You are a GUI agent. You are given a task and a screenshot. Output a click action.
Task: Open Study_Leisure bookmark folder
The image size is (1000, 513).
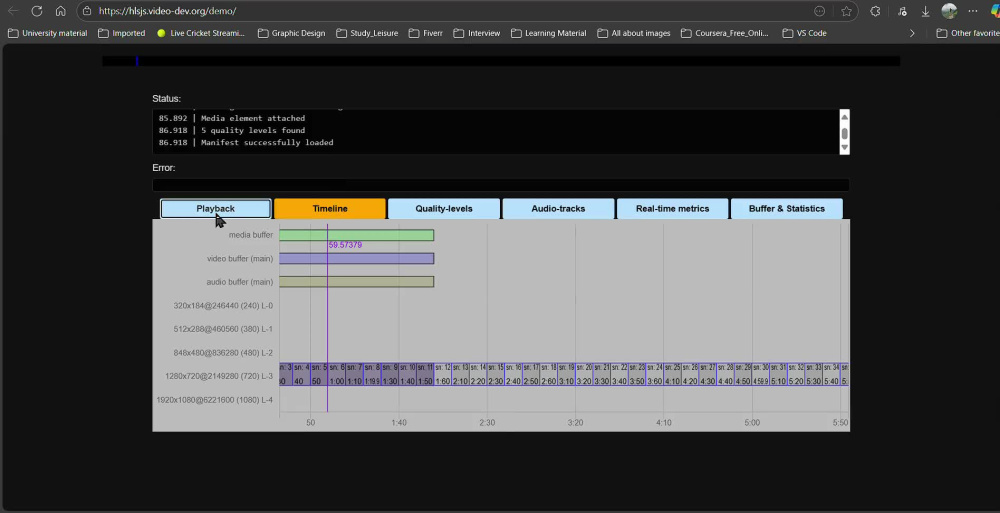click(367, 33)
